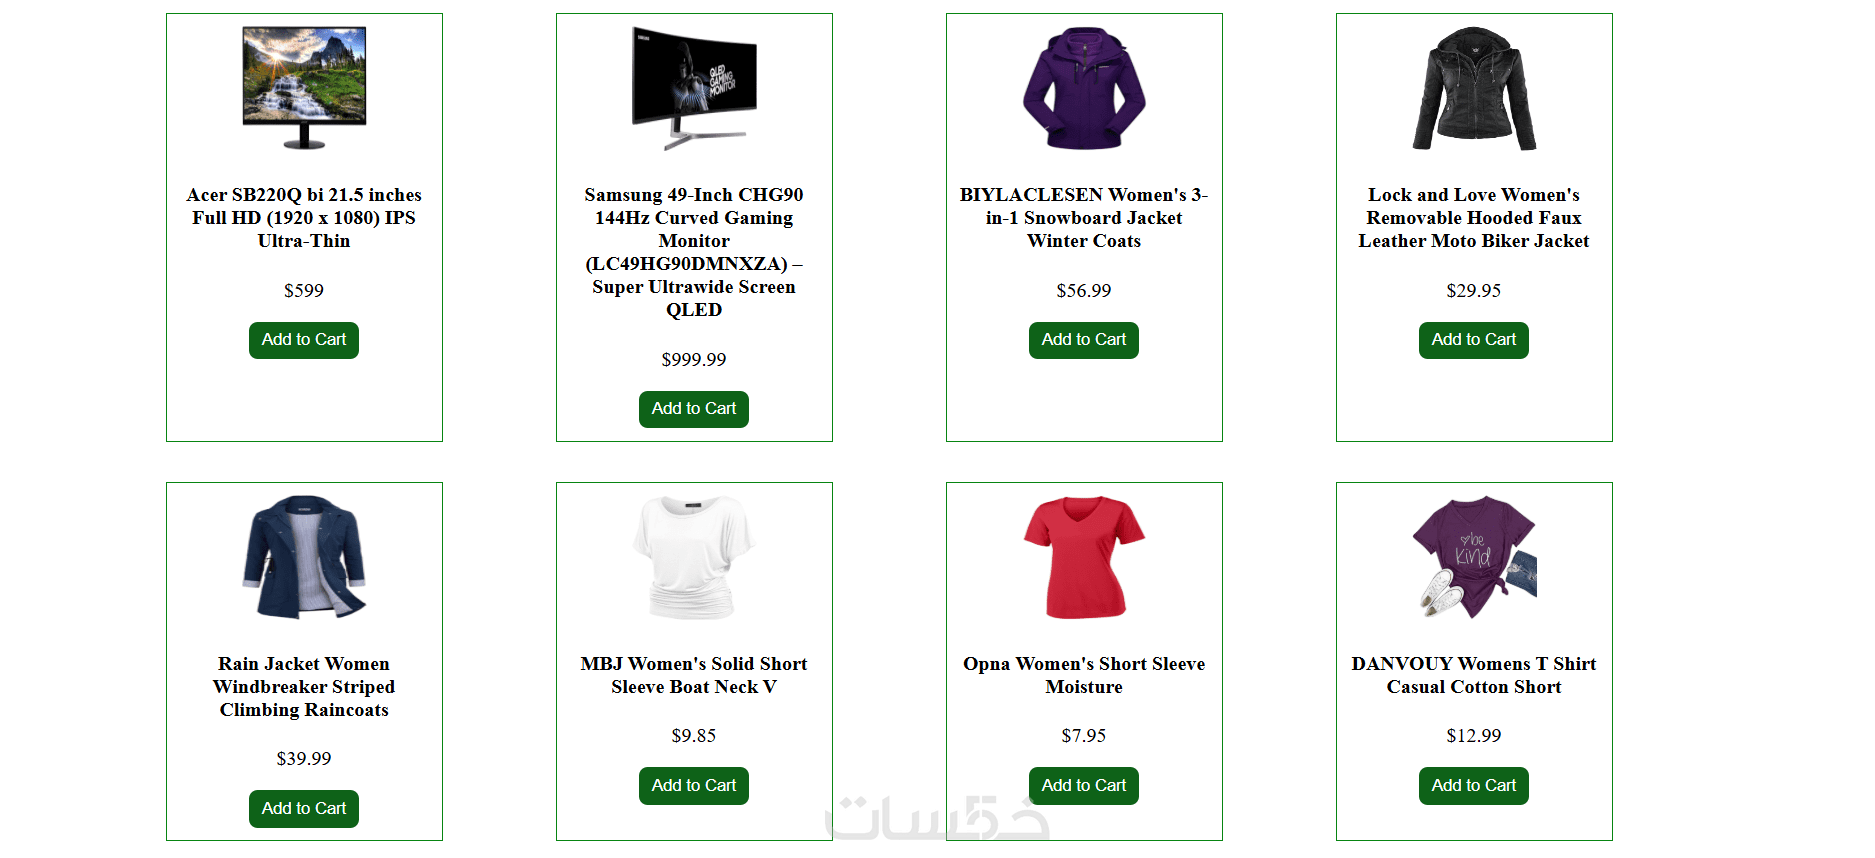The height and width of the screenshot is (858, 1875).
Task: View the red Opna shirt image
Action: 1084,557
